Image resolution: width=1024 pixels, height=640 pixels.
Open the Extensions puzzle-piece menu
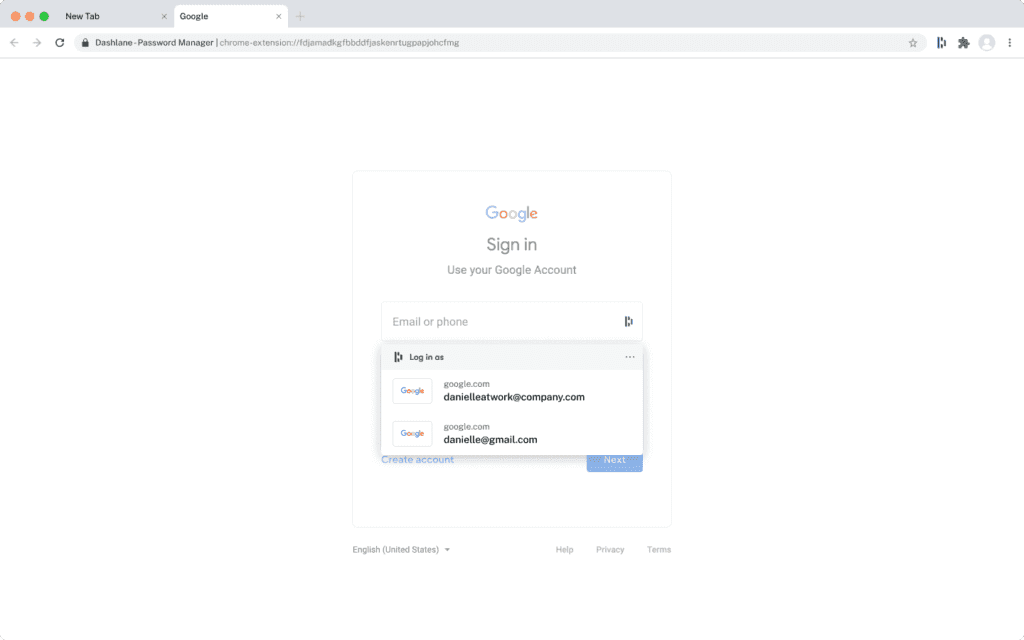[963, 42]
